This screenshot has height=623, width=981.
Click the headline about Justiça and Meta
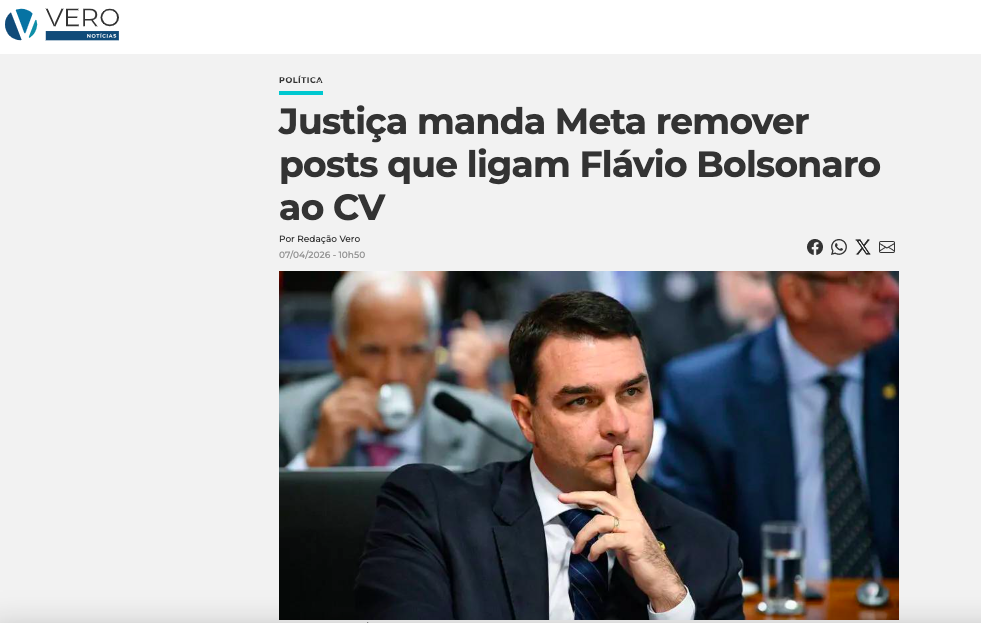(579, 164)
